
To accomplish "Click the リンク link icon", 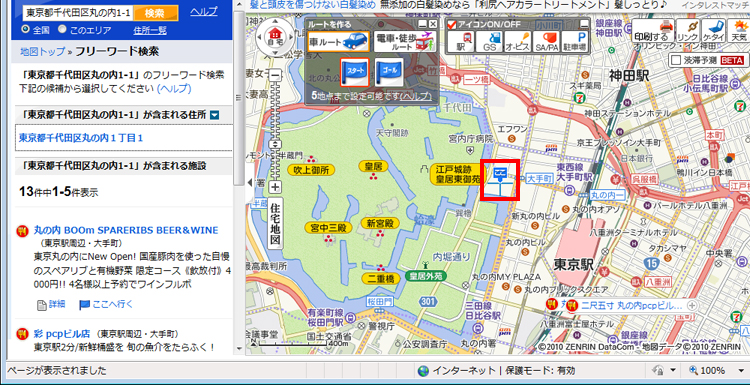I will tap(688, 31).
